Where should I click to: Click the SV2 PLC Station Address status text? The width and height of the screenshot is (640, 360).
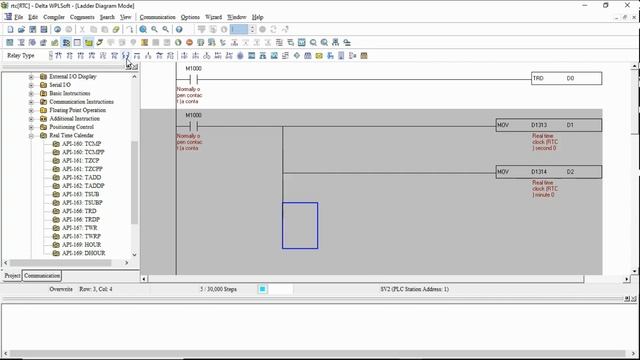(414, 289)
